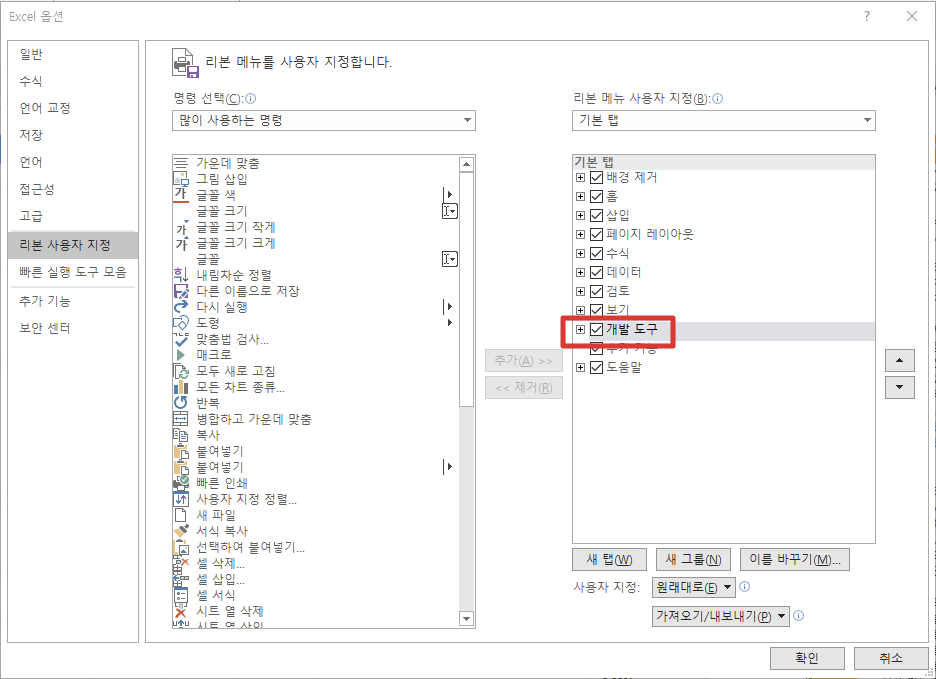Image resolution: width=936 pixels, height=679 pixels.
Task: Click the 새 파일 icon
Action: tap(181, 515)
